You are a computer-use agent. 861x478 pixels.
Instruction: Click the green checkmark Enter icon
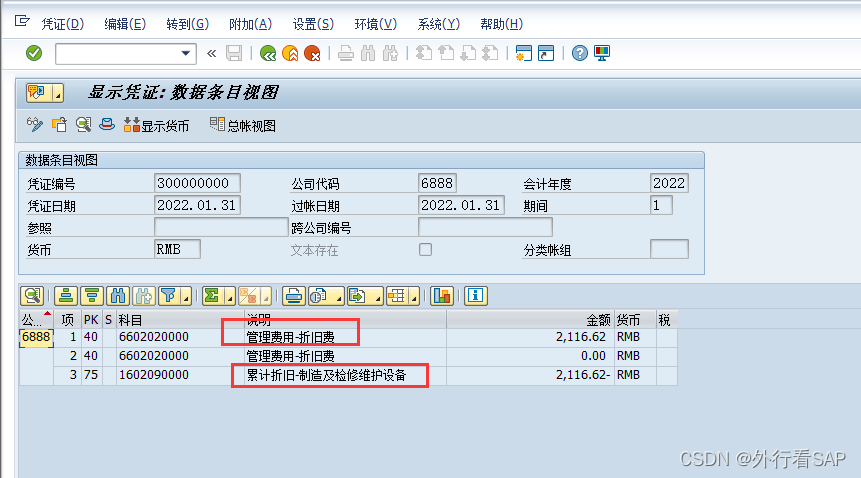coord(34,53)
